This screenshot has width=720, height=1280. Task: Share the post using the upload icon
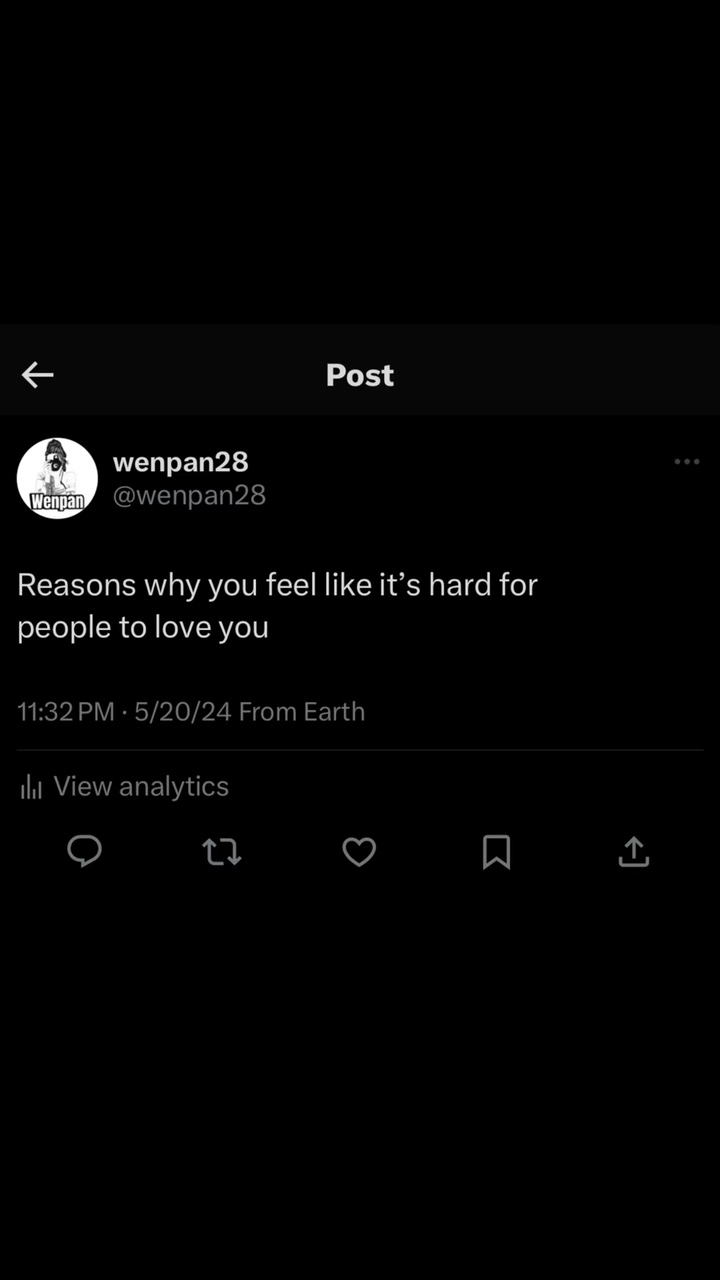[x=634, y=852]
